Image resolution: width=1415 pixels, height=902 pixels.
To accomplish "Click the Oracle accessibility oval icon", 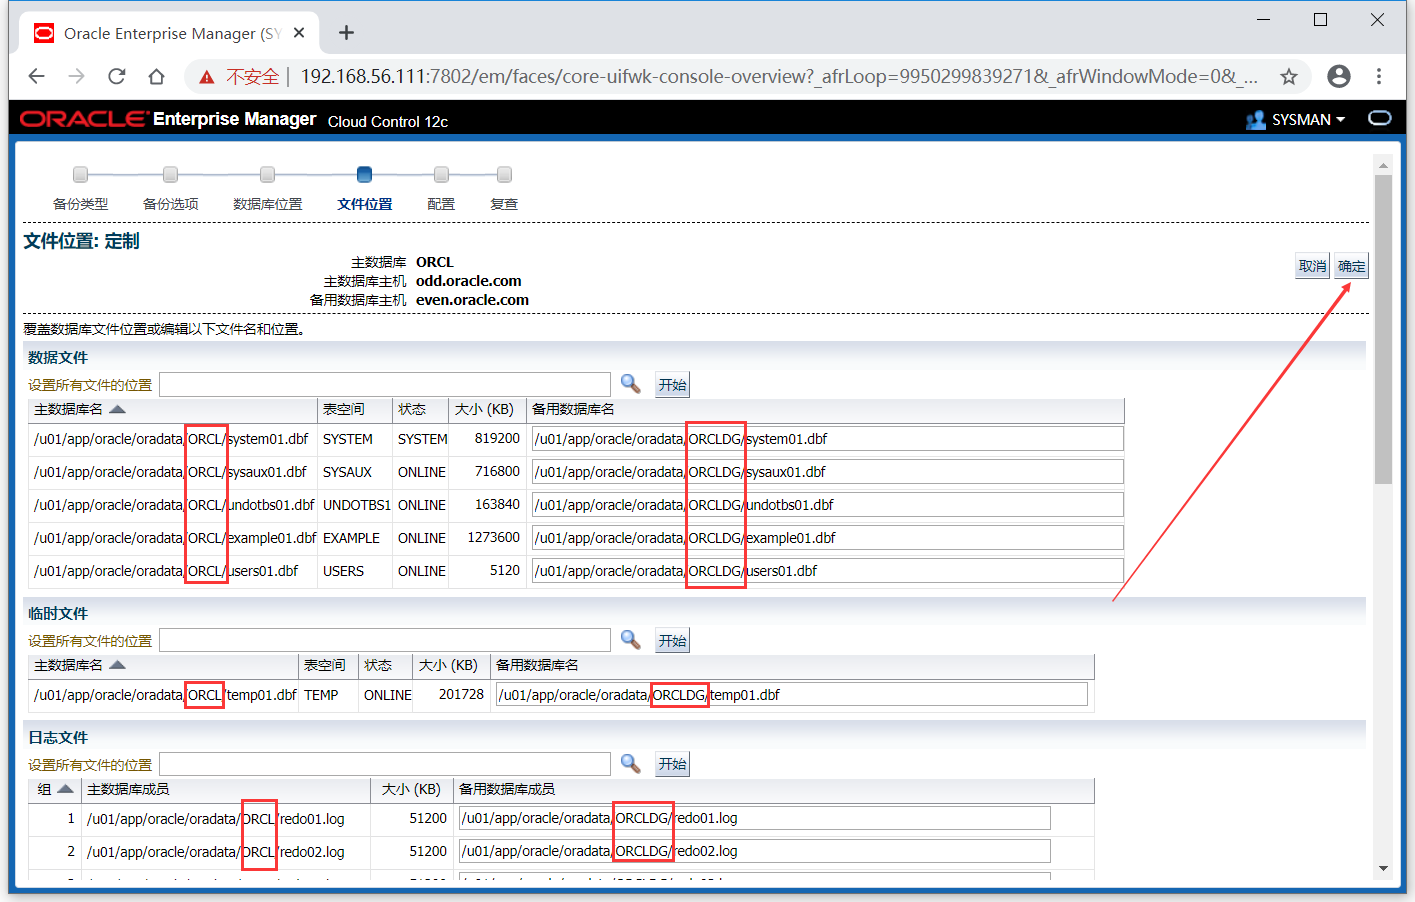I will 1380,118.
